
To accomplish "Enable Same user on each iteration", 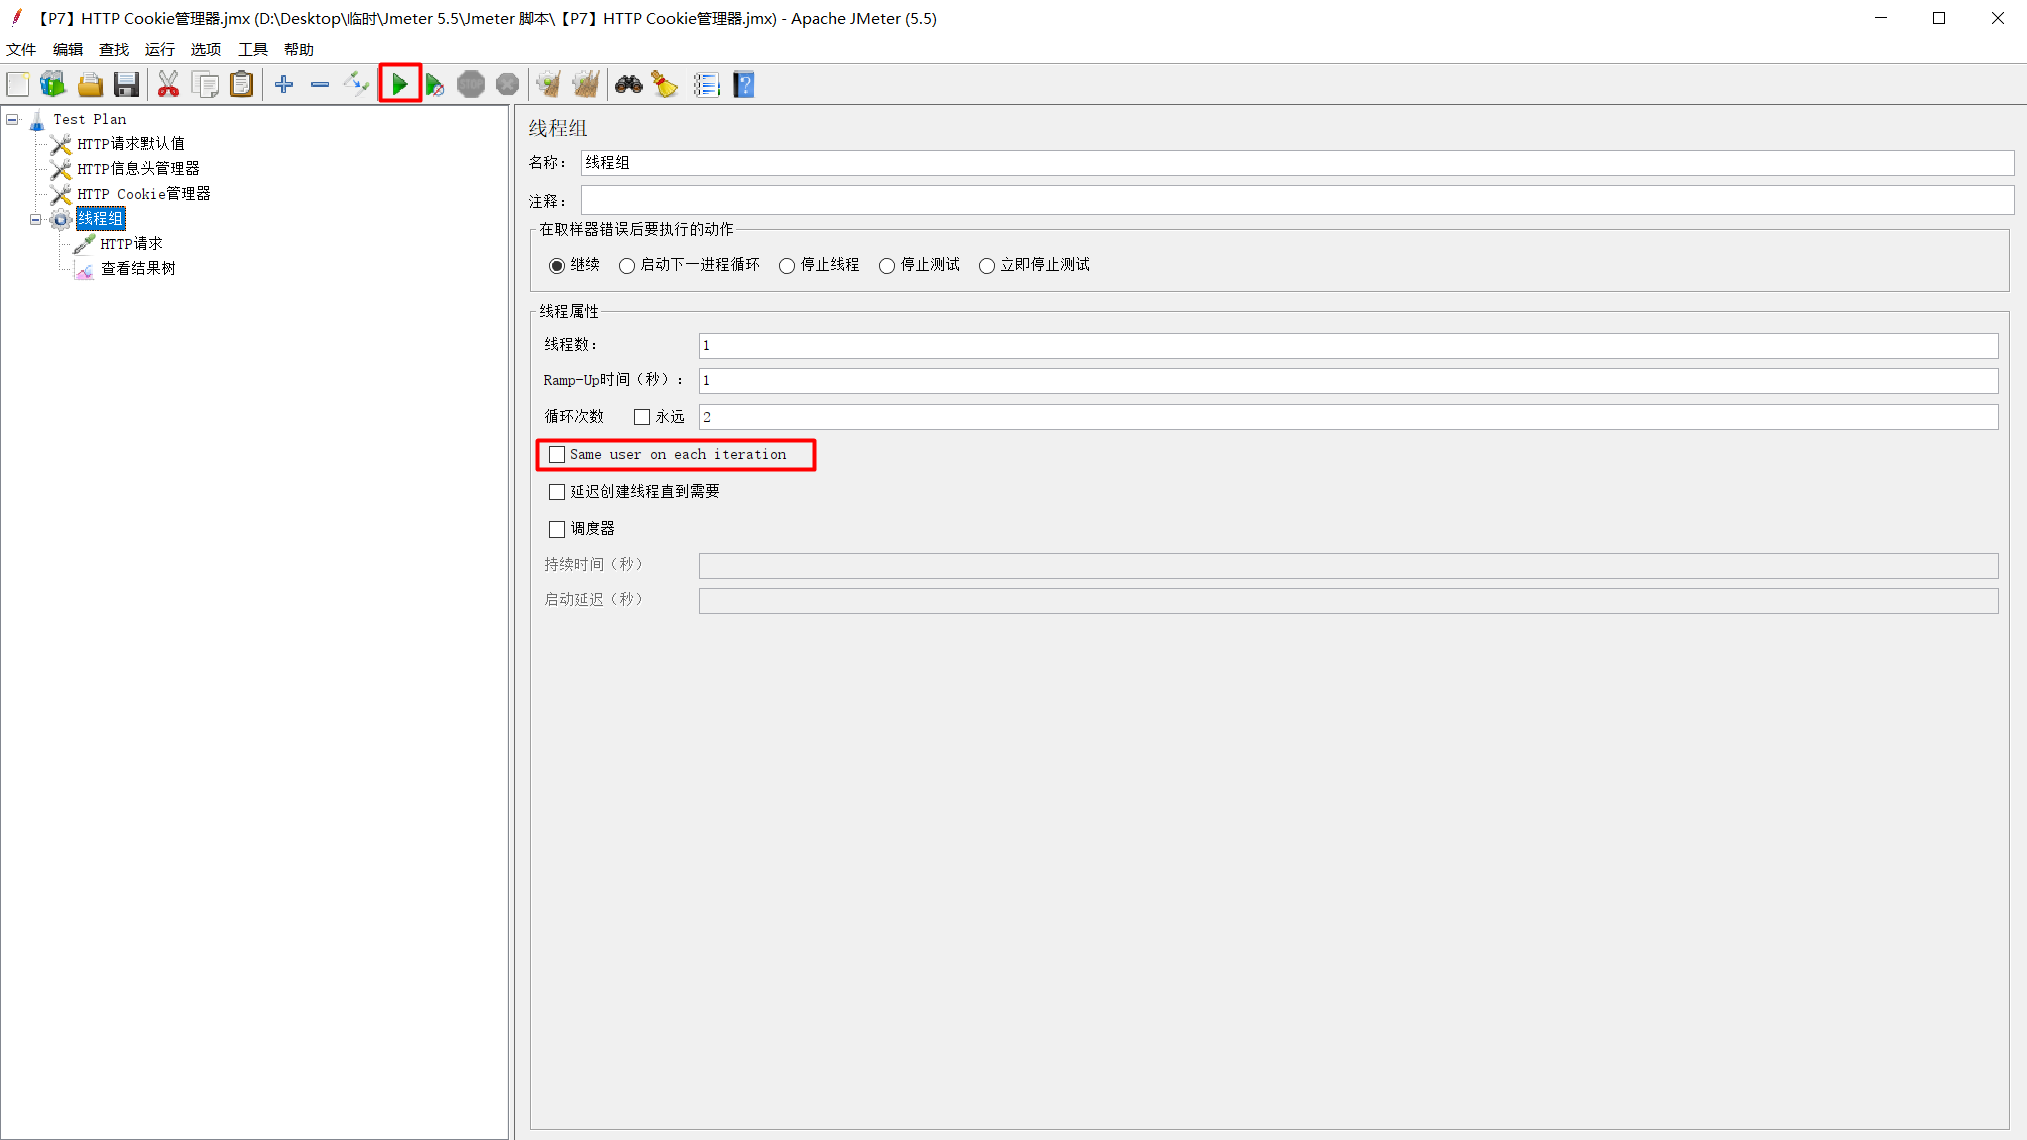I will click(x=557, y=455).
